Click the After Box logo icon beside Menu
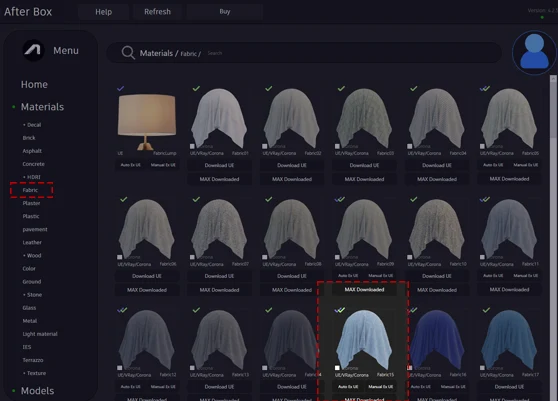Image resolution: width=558 pixels, height=401 pixels. [x=33, y=50]
